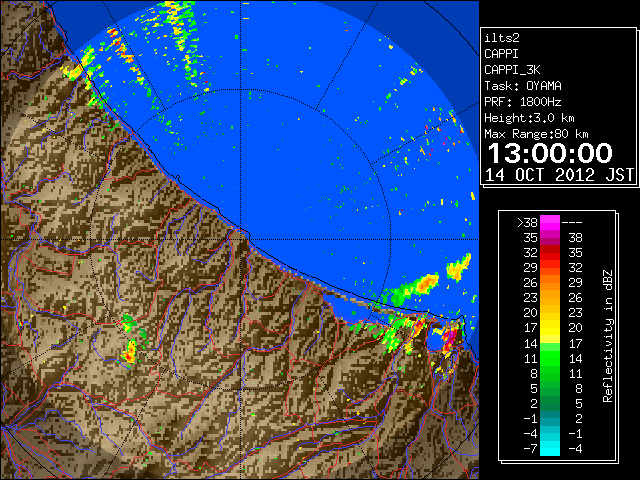
Task: Pick the teal -1 to 2 dBZ swatch
Action: [x=550, y=418]
